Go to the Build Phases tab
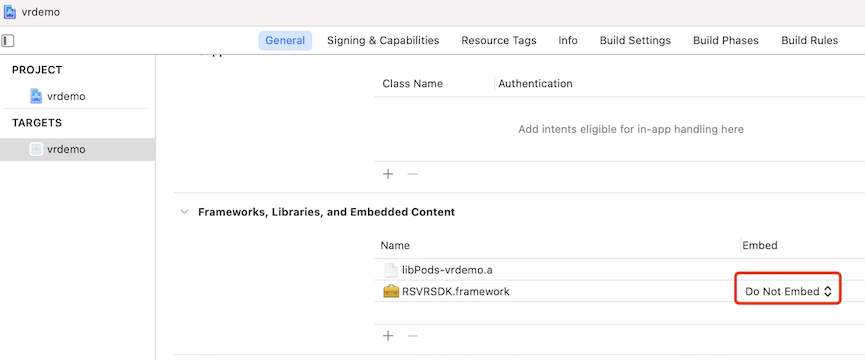 click(725, 40)
